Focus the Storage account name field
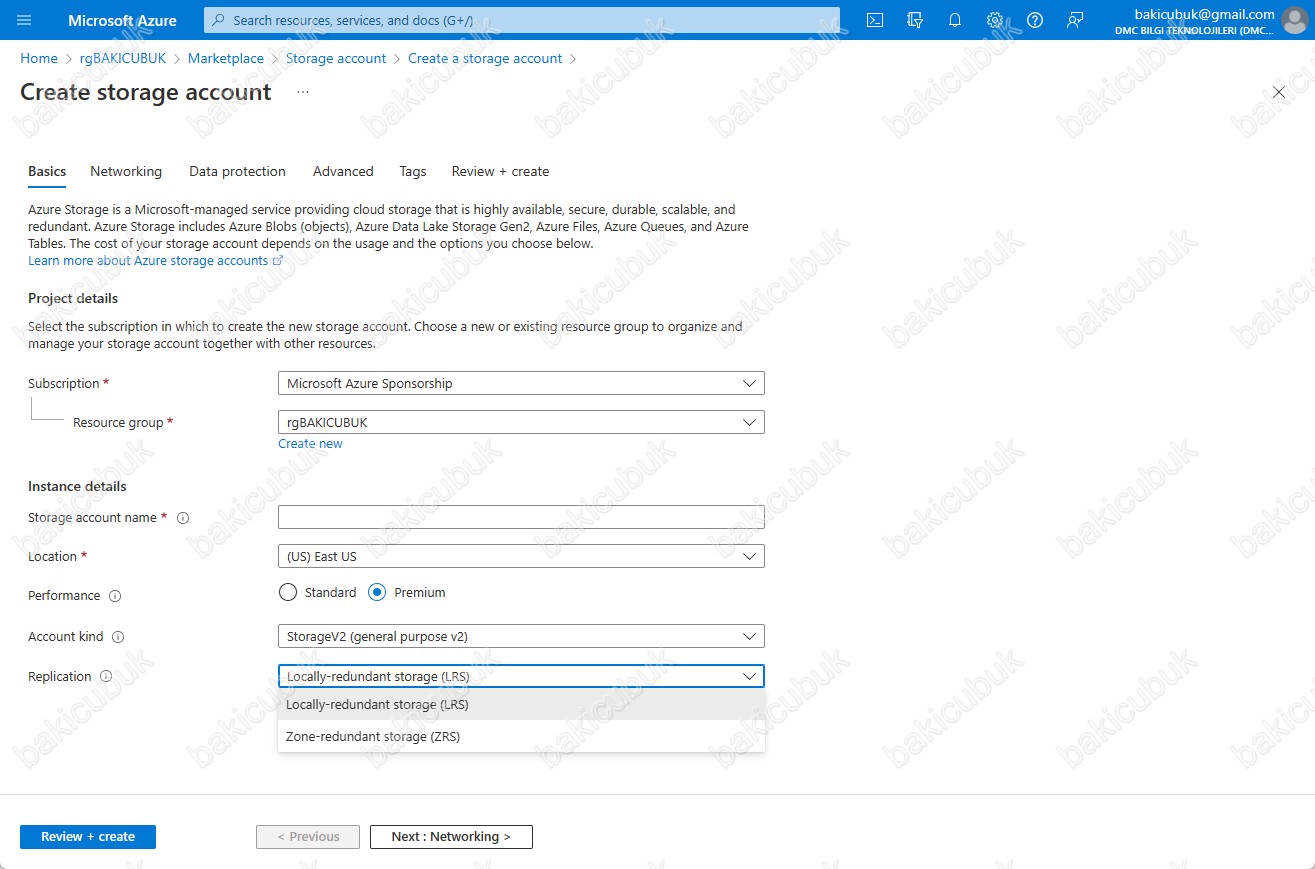 click(521, 517)
